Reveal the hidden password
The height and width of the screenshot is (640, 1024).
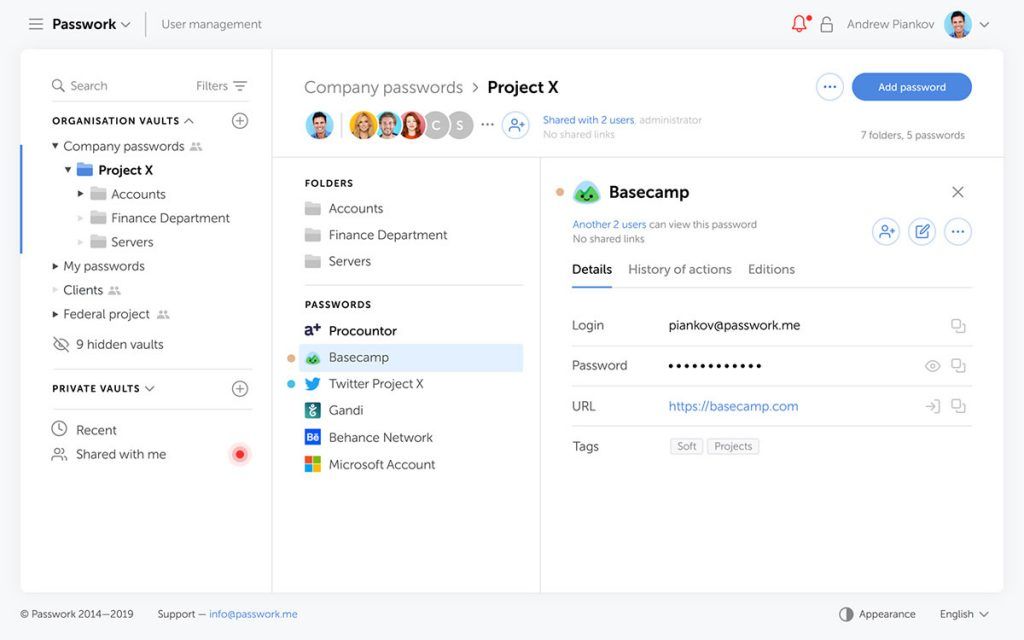(x=933, y=366)
